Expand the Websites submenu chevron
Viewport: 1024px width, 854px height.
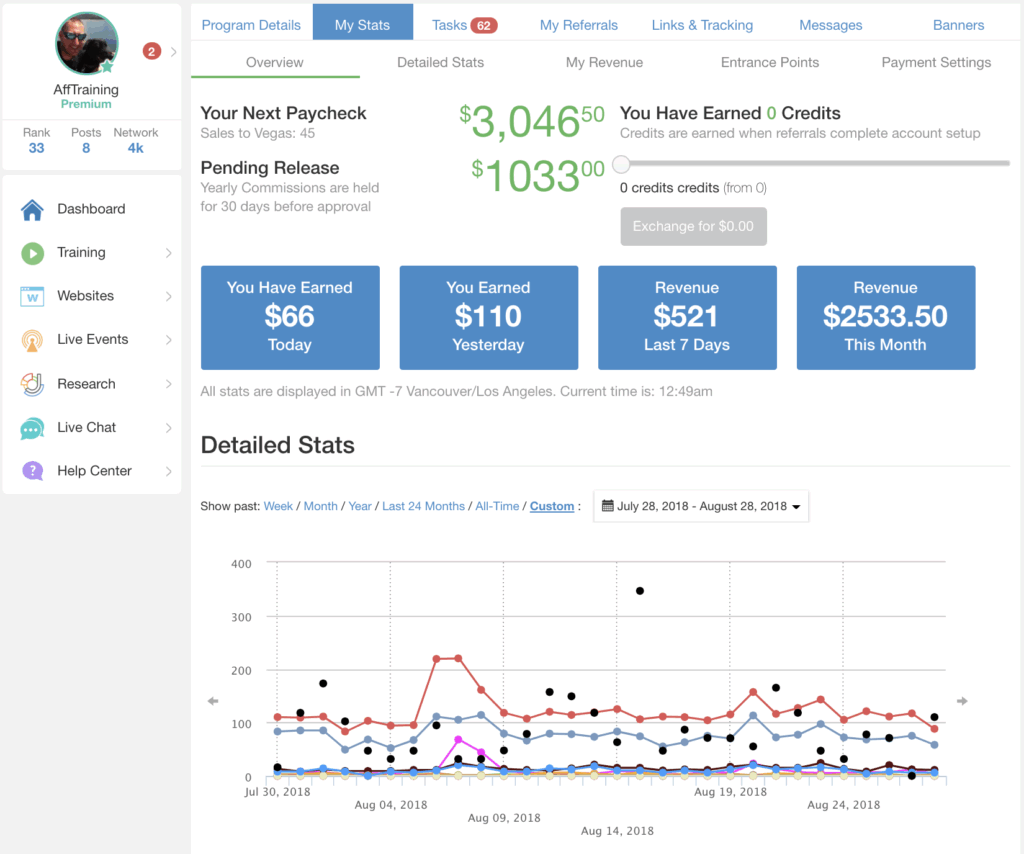pos(168,296)
